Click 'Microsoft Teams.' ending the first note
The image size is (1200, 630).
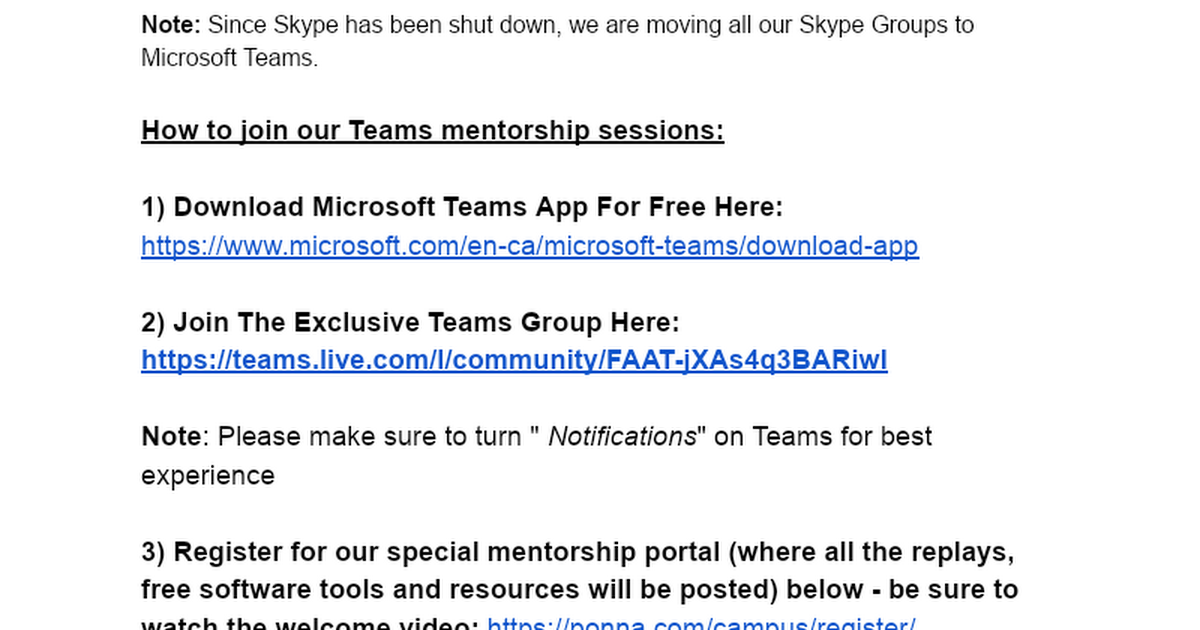229,58
